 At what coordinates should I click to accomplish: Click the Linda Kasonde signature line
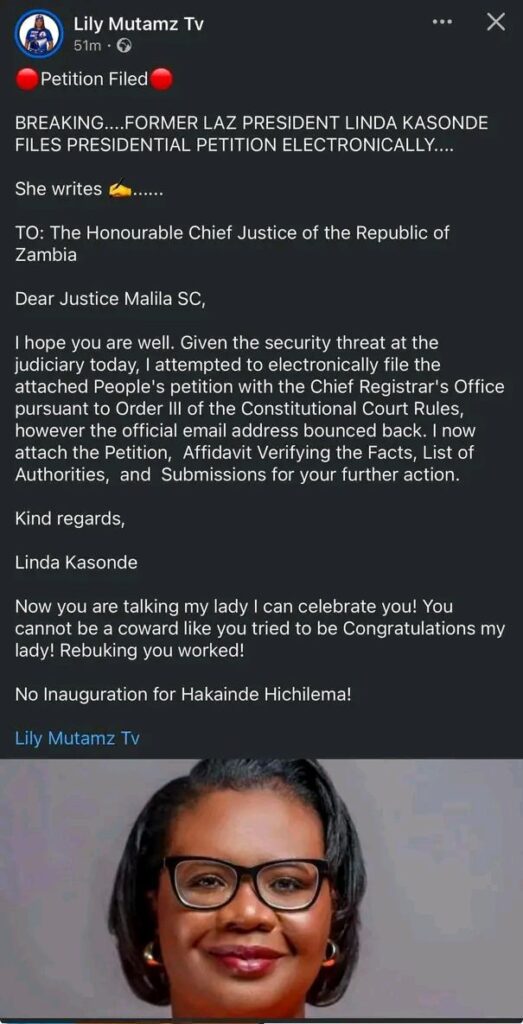76,563
